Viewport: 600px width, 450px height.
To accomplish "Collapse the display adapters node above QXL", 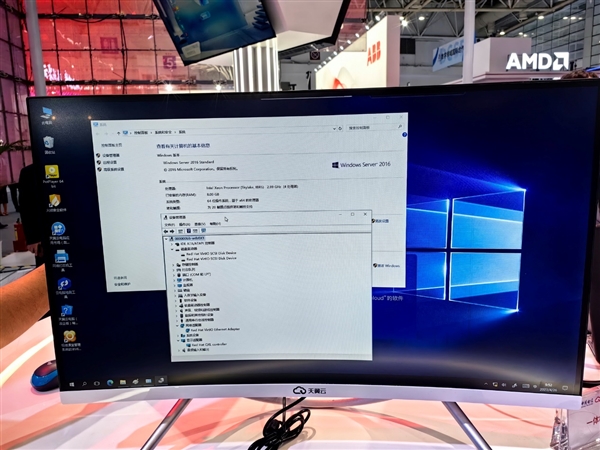I will pos(178,340).
